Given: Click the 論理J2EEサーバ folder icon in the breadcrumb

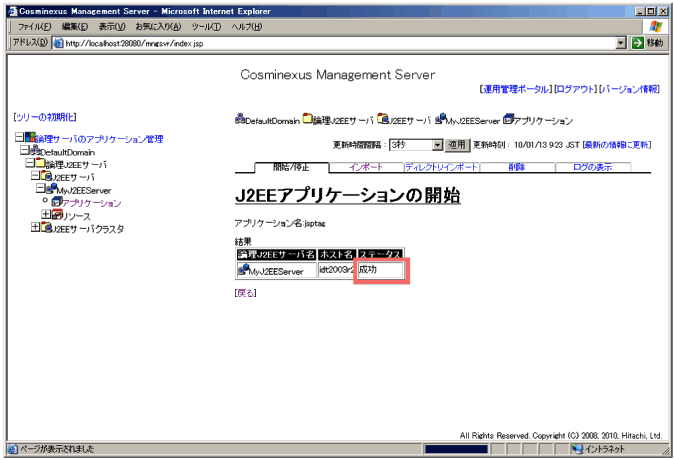Looking at the screenshot, I should tap(307, 118).
